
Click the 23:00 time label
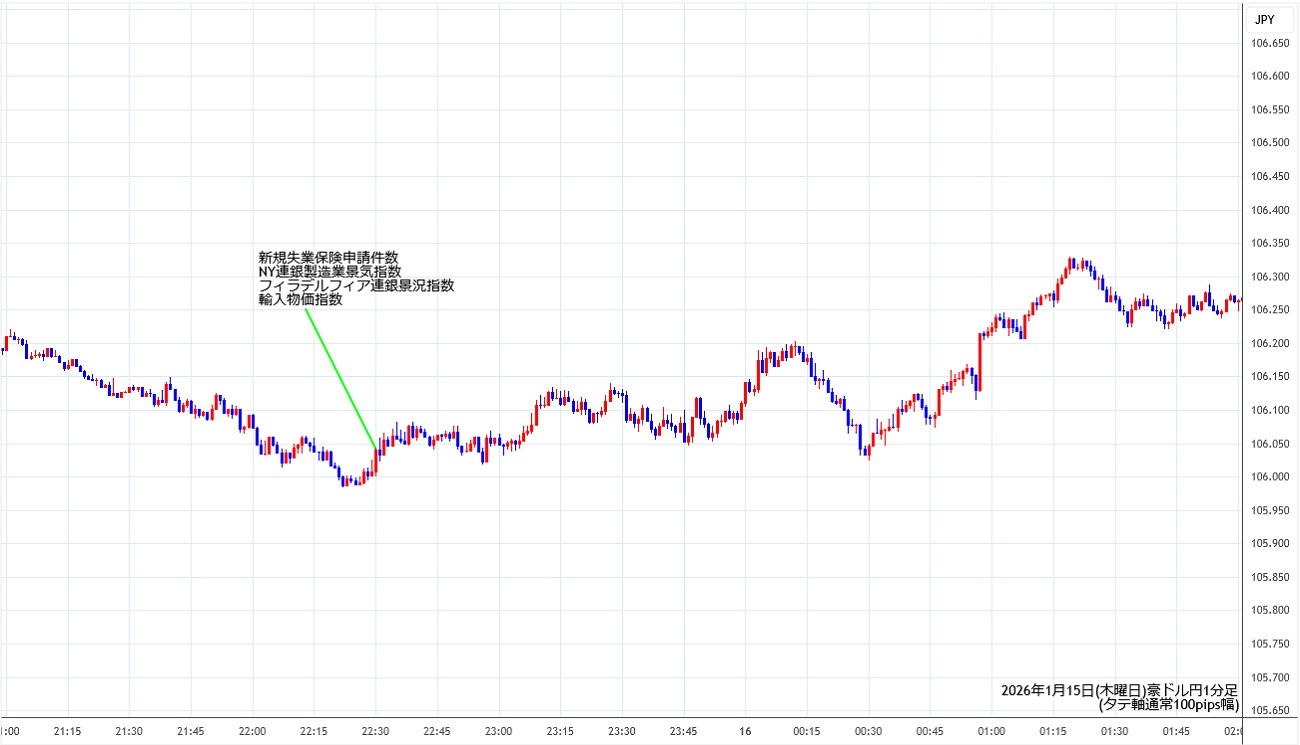[x=498, y=731]
